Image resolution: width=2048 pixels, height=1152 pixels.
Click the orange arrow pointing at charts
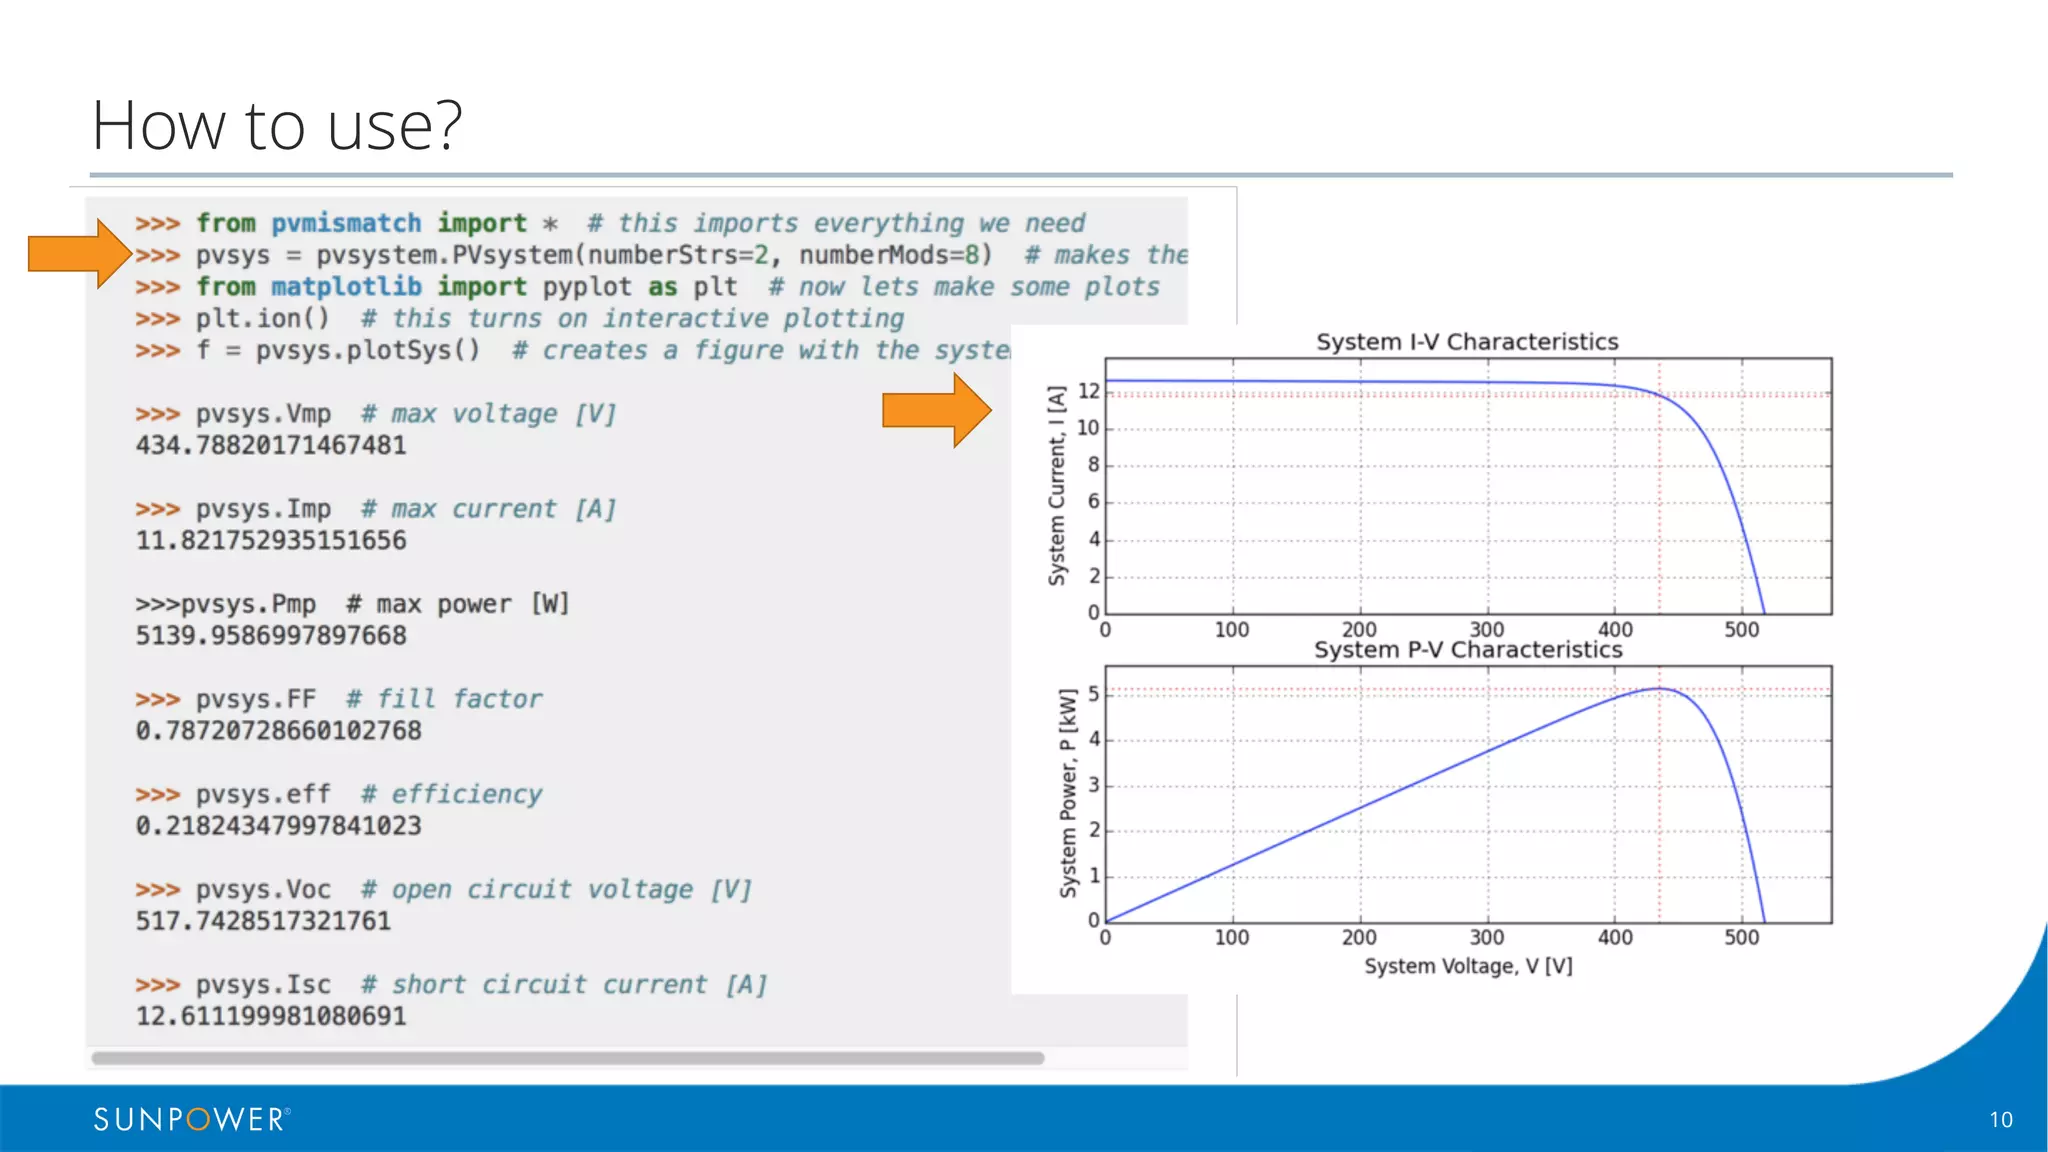[x=935, y=410]
